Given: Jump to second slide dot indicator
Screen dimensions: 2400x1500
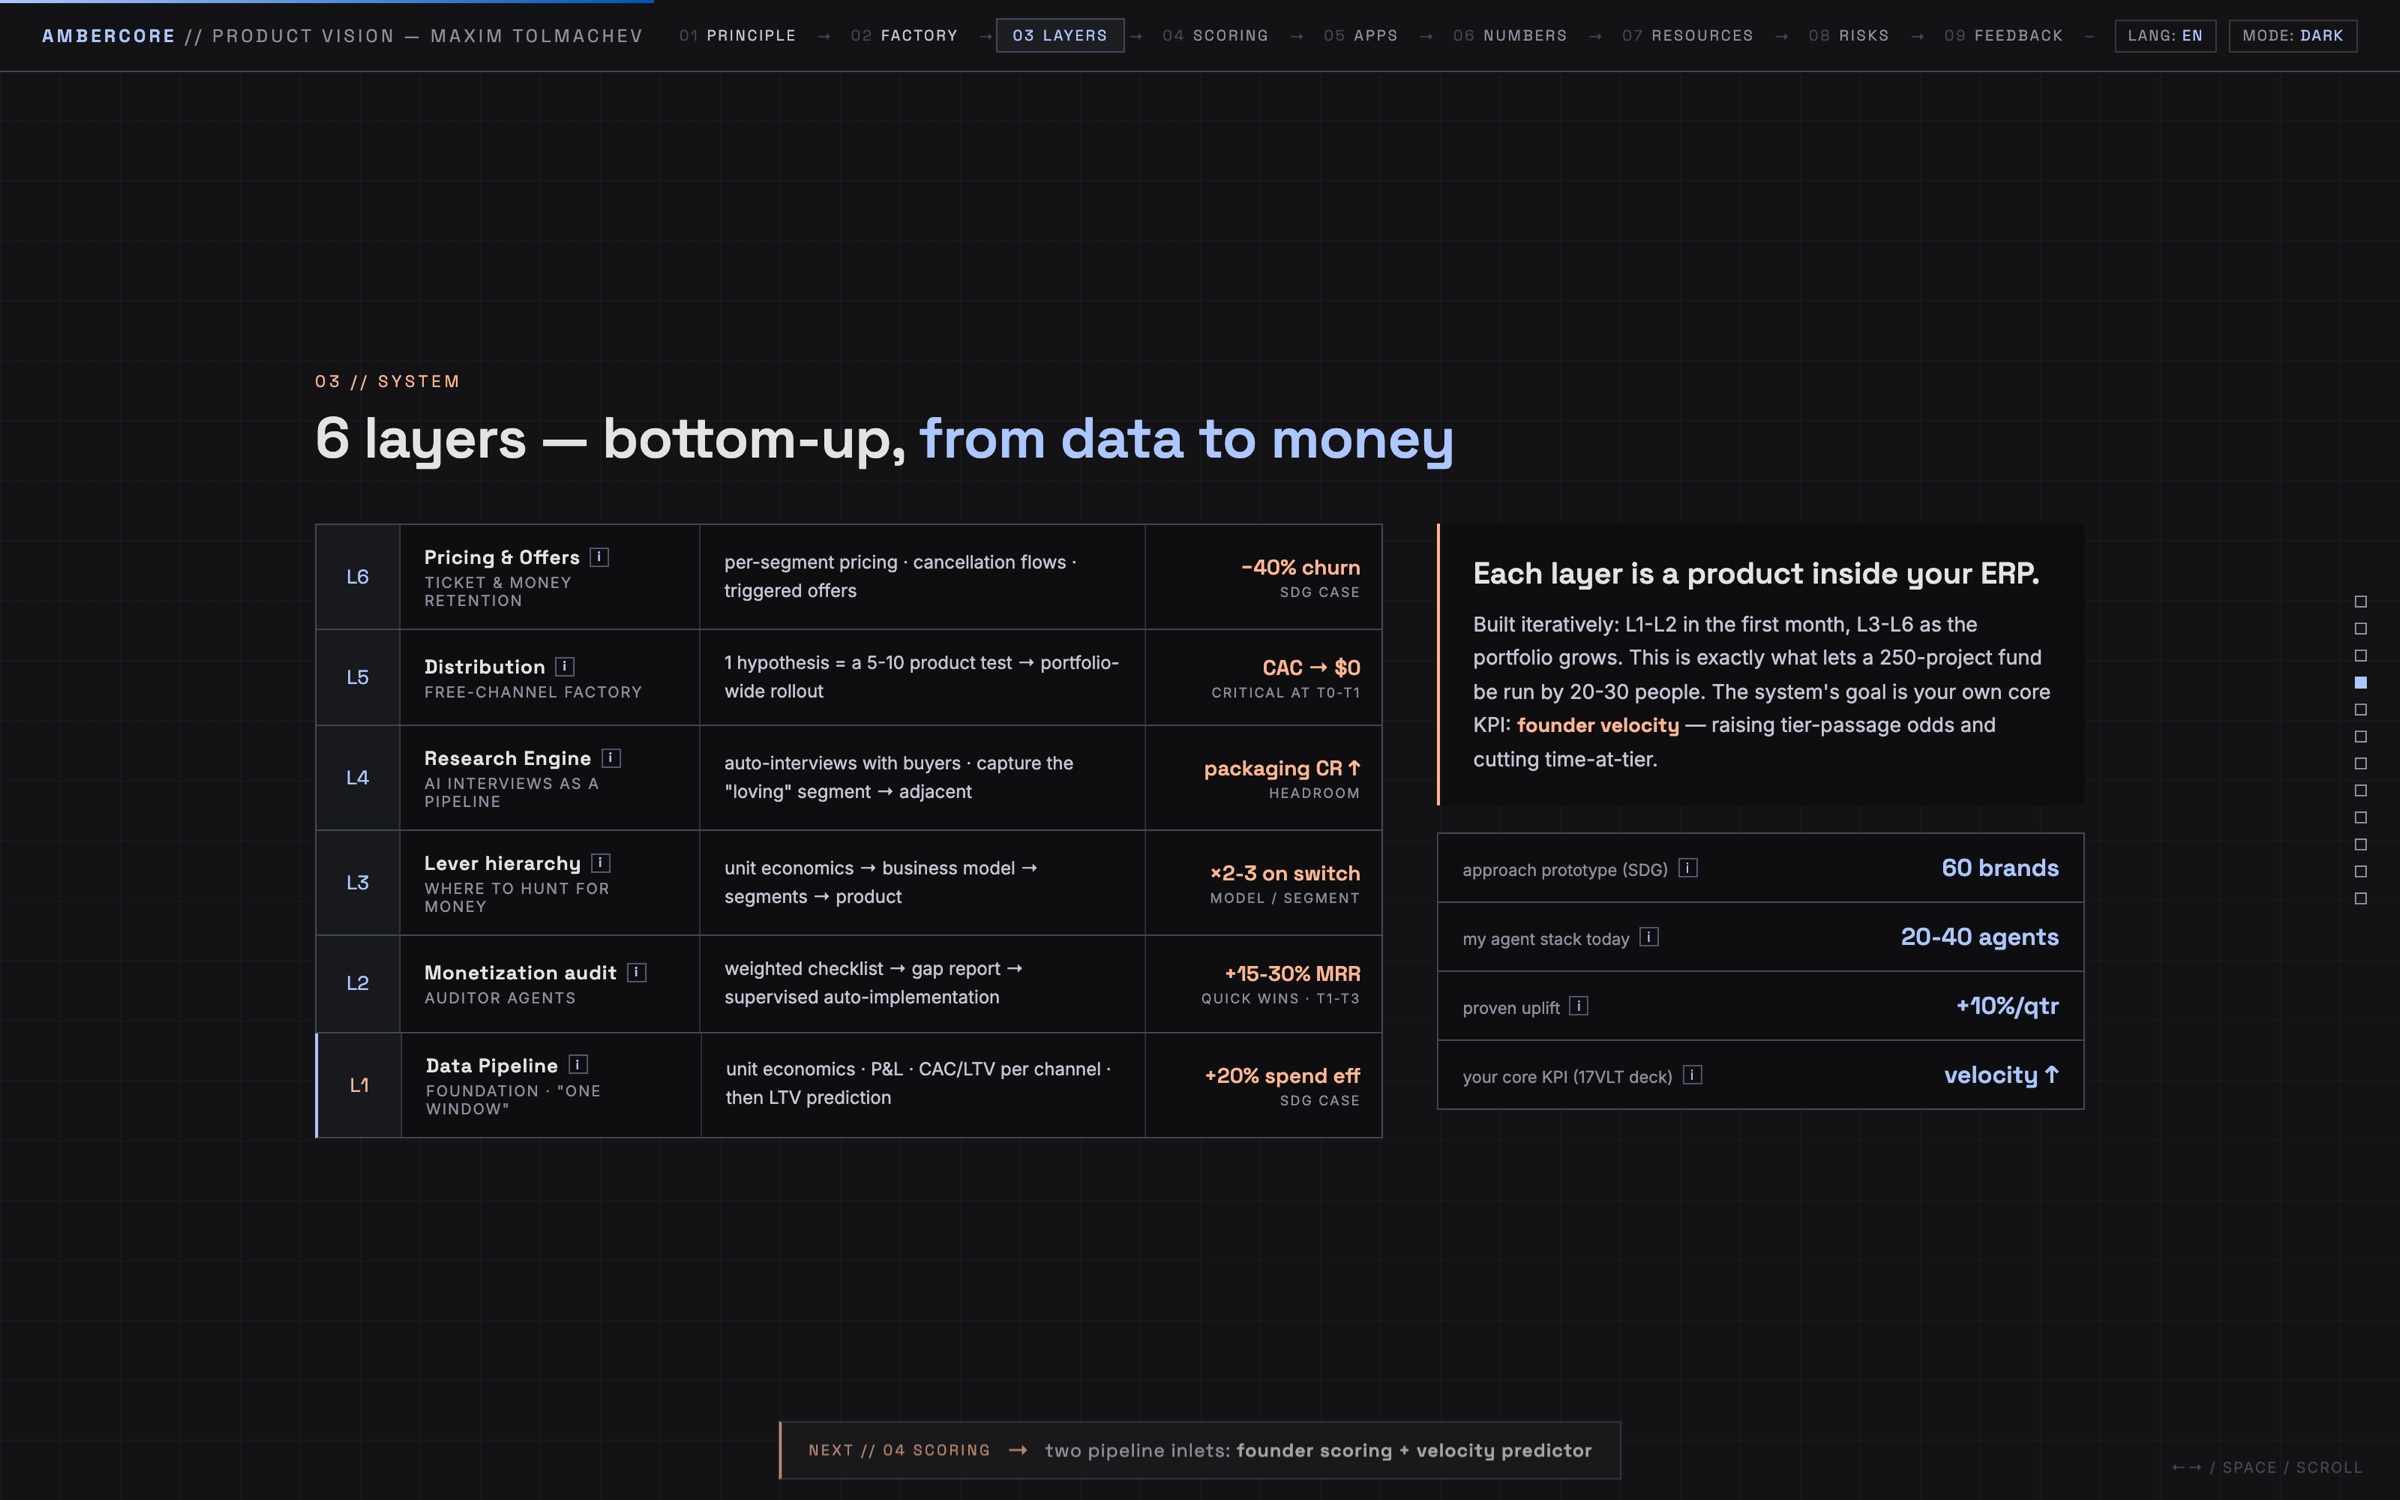Looking at the screenshot, I should coord(2361,629).
